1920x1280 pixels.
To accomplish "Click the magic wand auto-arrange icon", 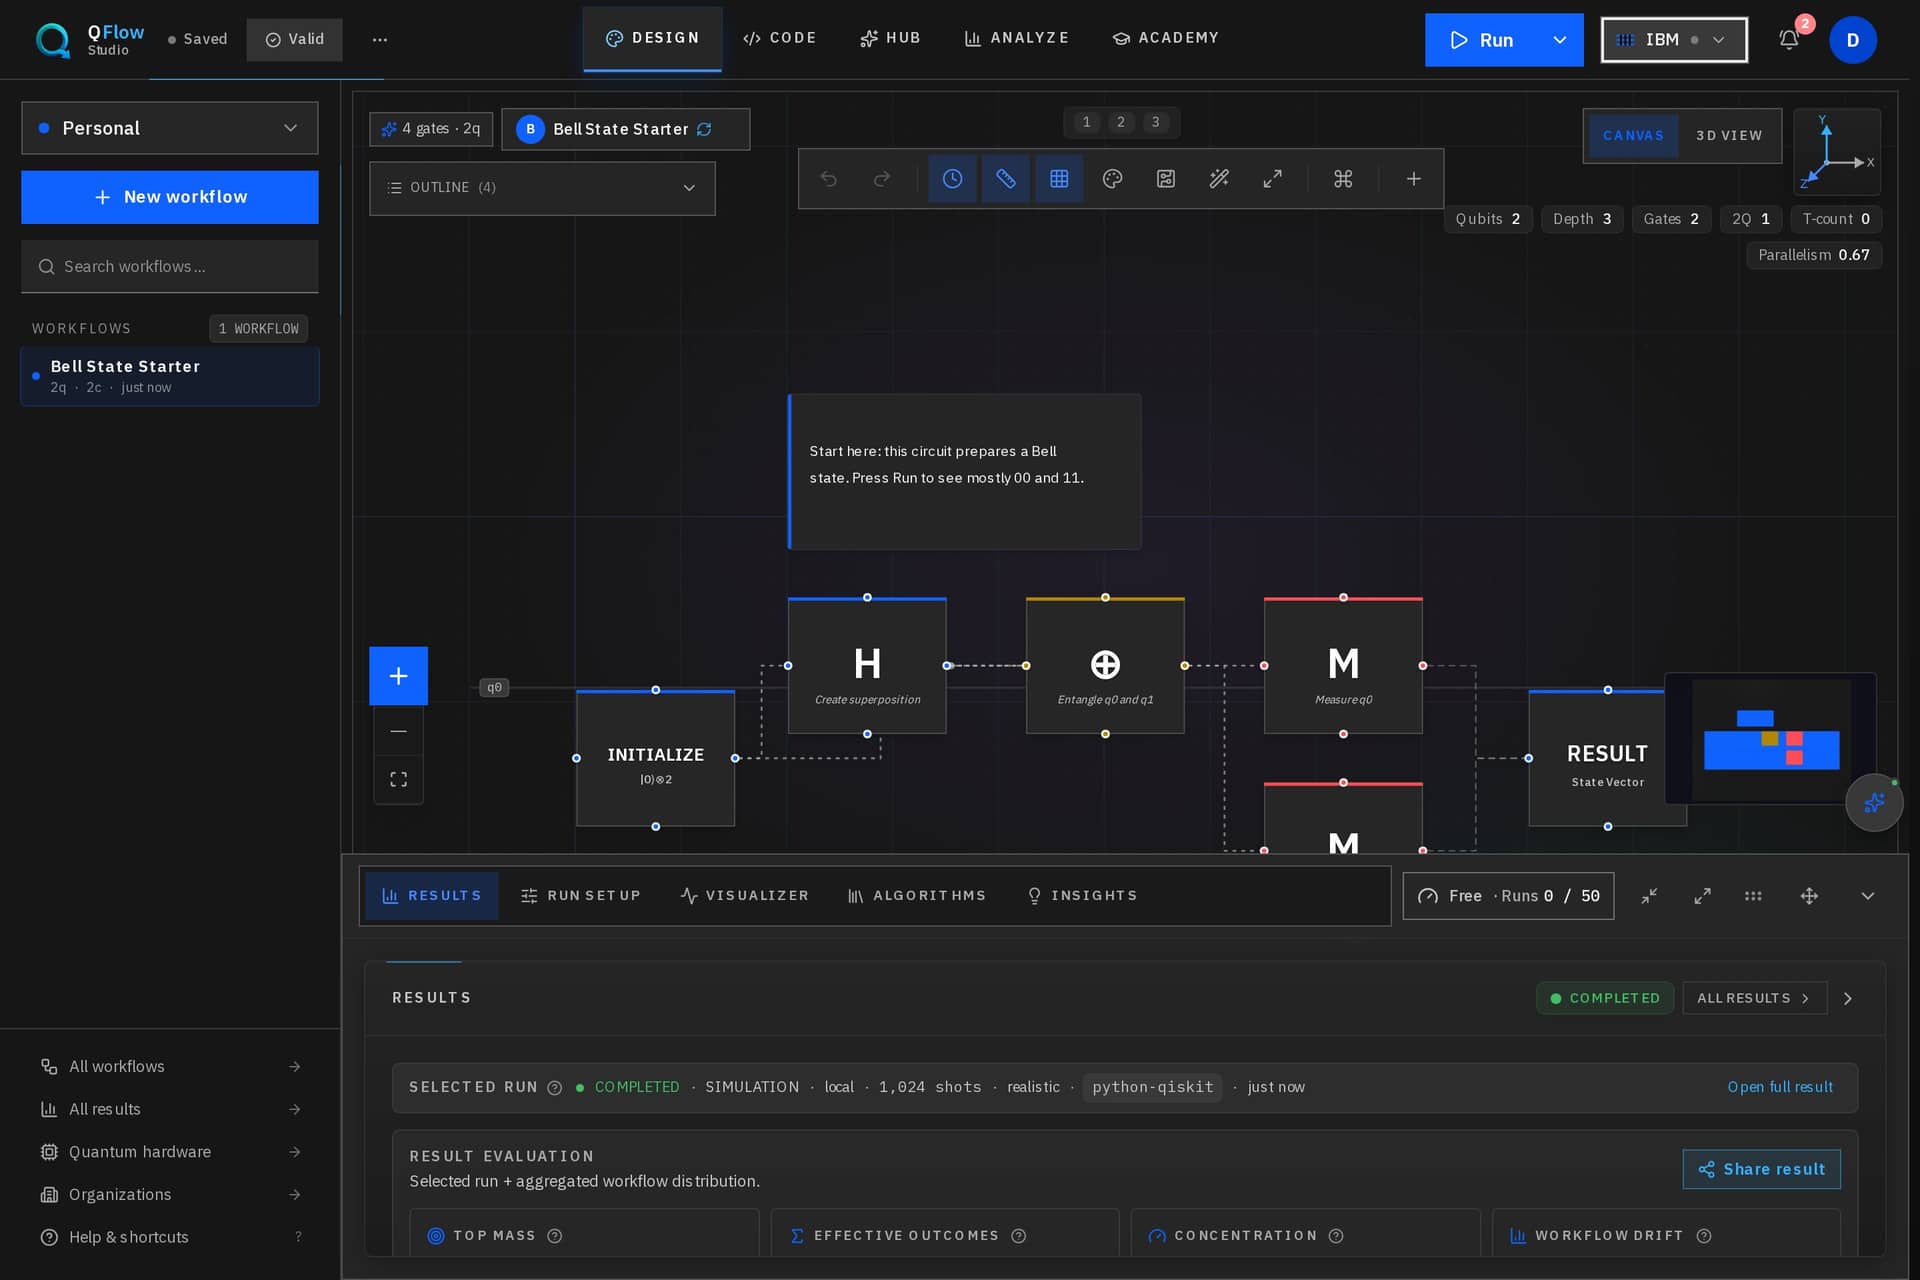I will [1218, 179].
